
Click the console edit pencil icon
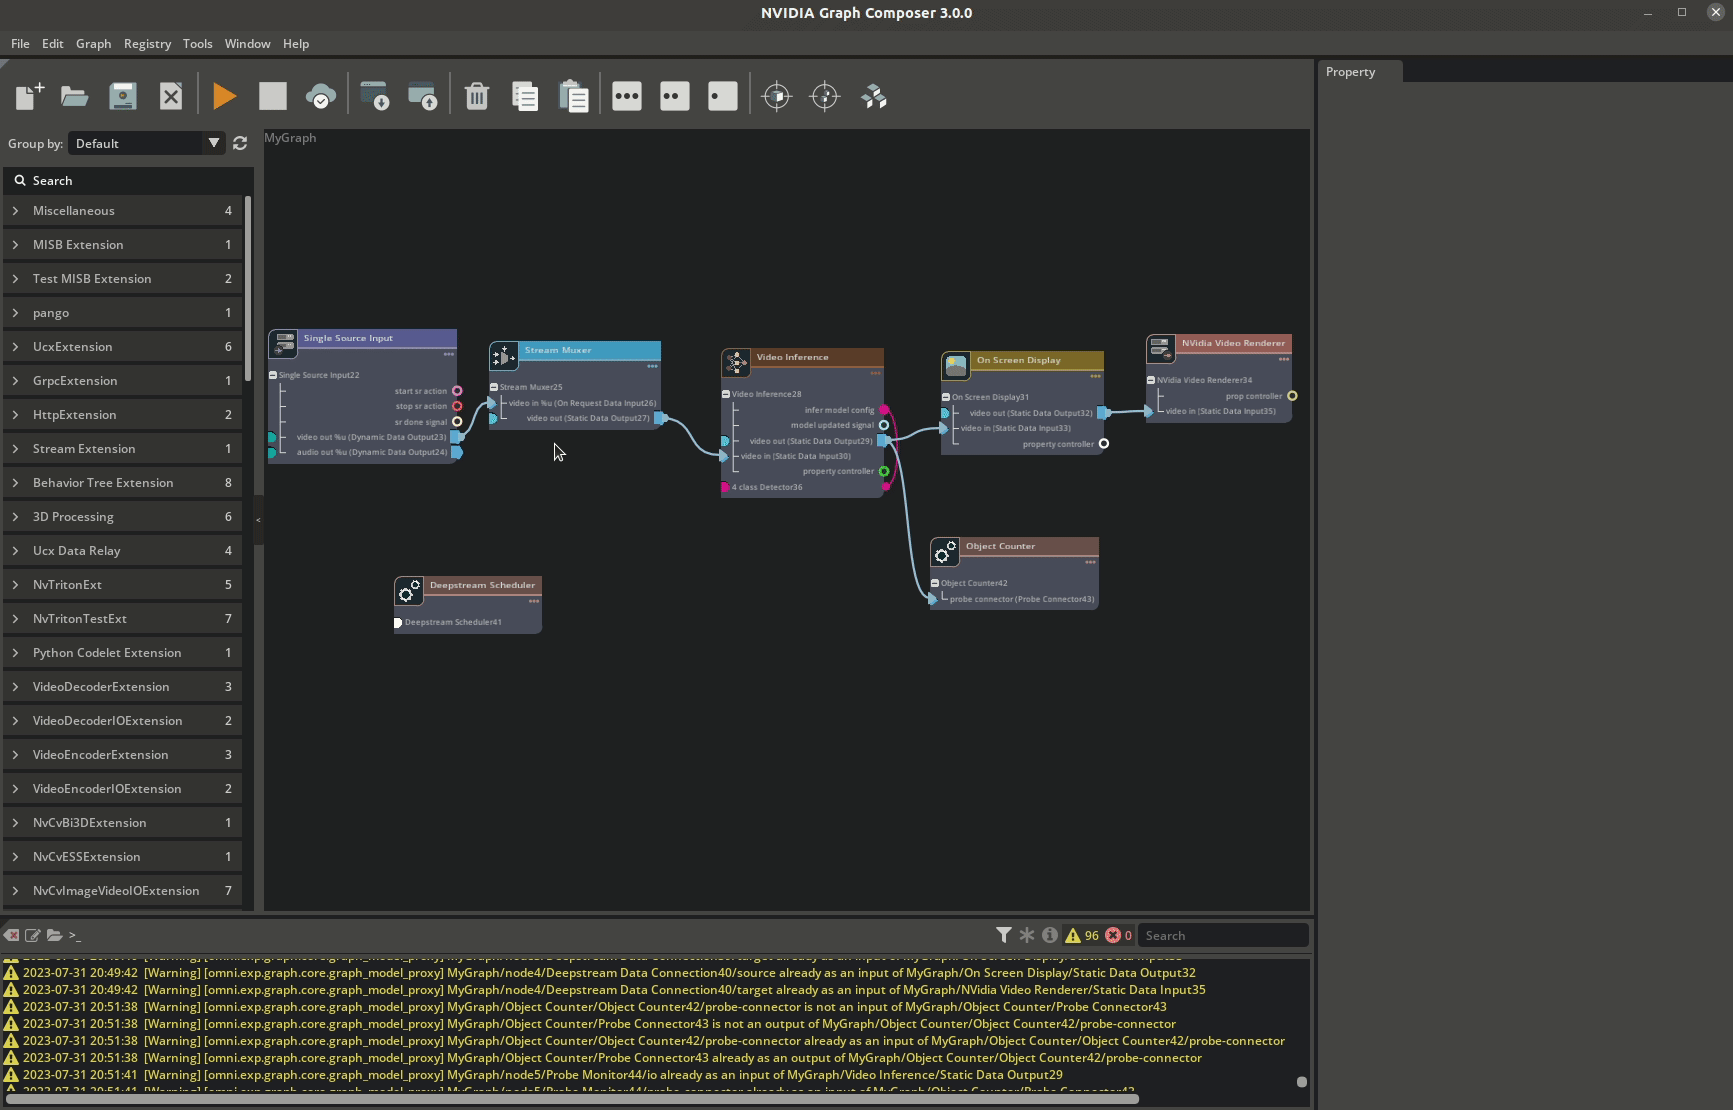coord(33,935)
